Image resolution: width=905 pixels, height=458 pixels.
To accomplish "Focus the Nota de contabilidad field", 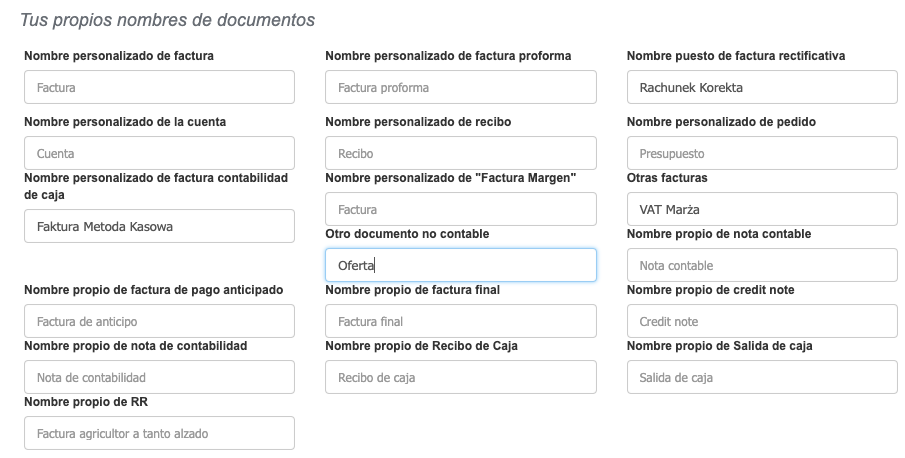I will [159, 377].
